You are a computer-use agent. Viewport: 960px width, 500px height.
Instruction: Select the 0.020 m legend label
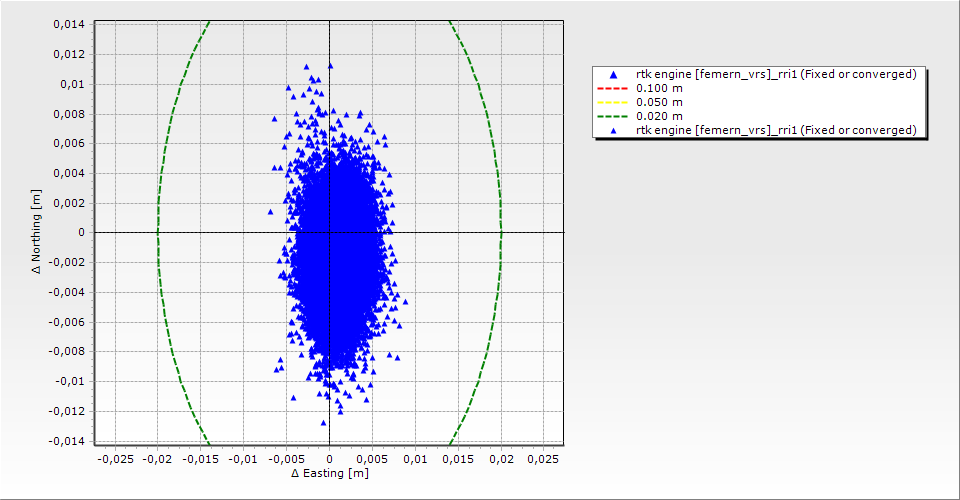coord(659,116)
